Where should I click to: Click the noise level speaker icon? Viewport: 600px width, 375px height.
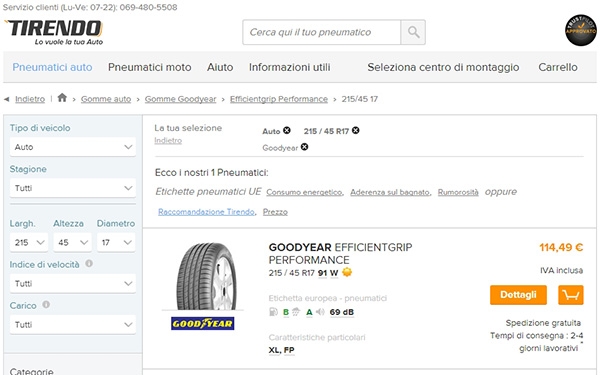(x=320, y=312)
